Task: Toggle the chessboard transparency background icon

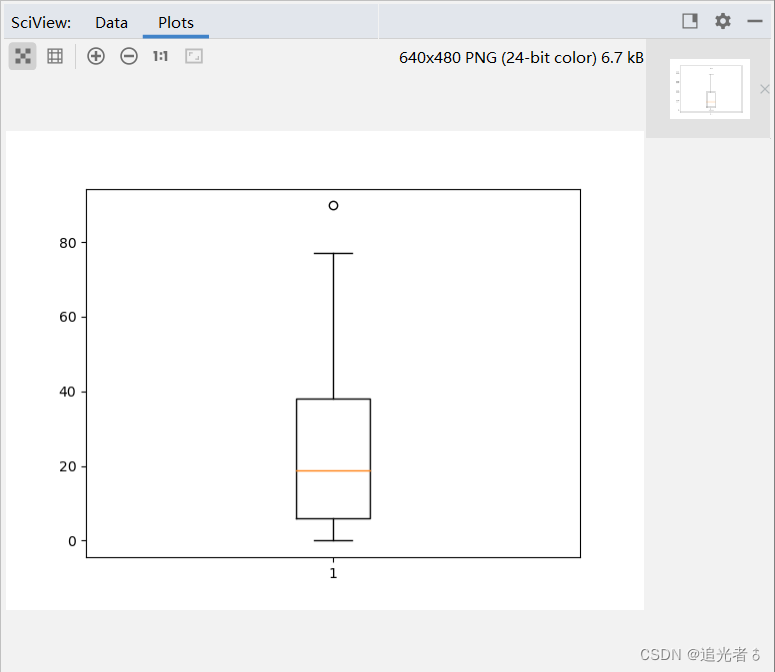Action: [x=23, y=56]
